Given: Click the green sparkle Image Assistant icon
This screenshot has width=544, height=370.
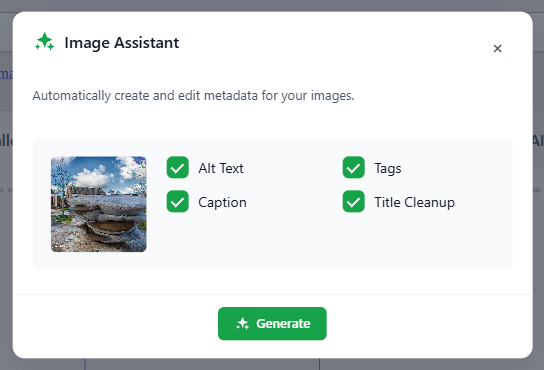Looking at the screenshot, I should [45, 42].
